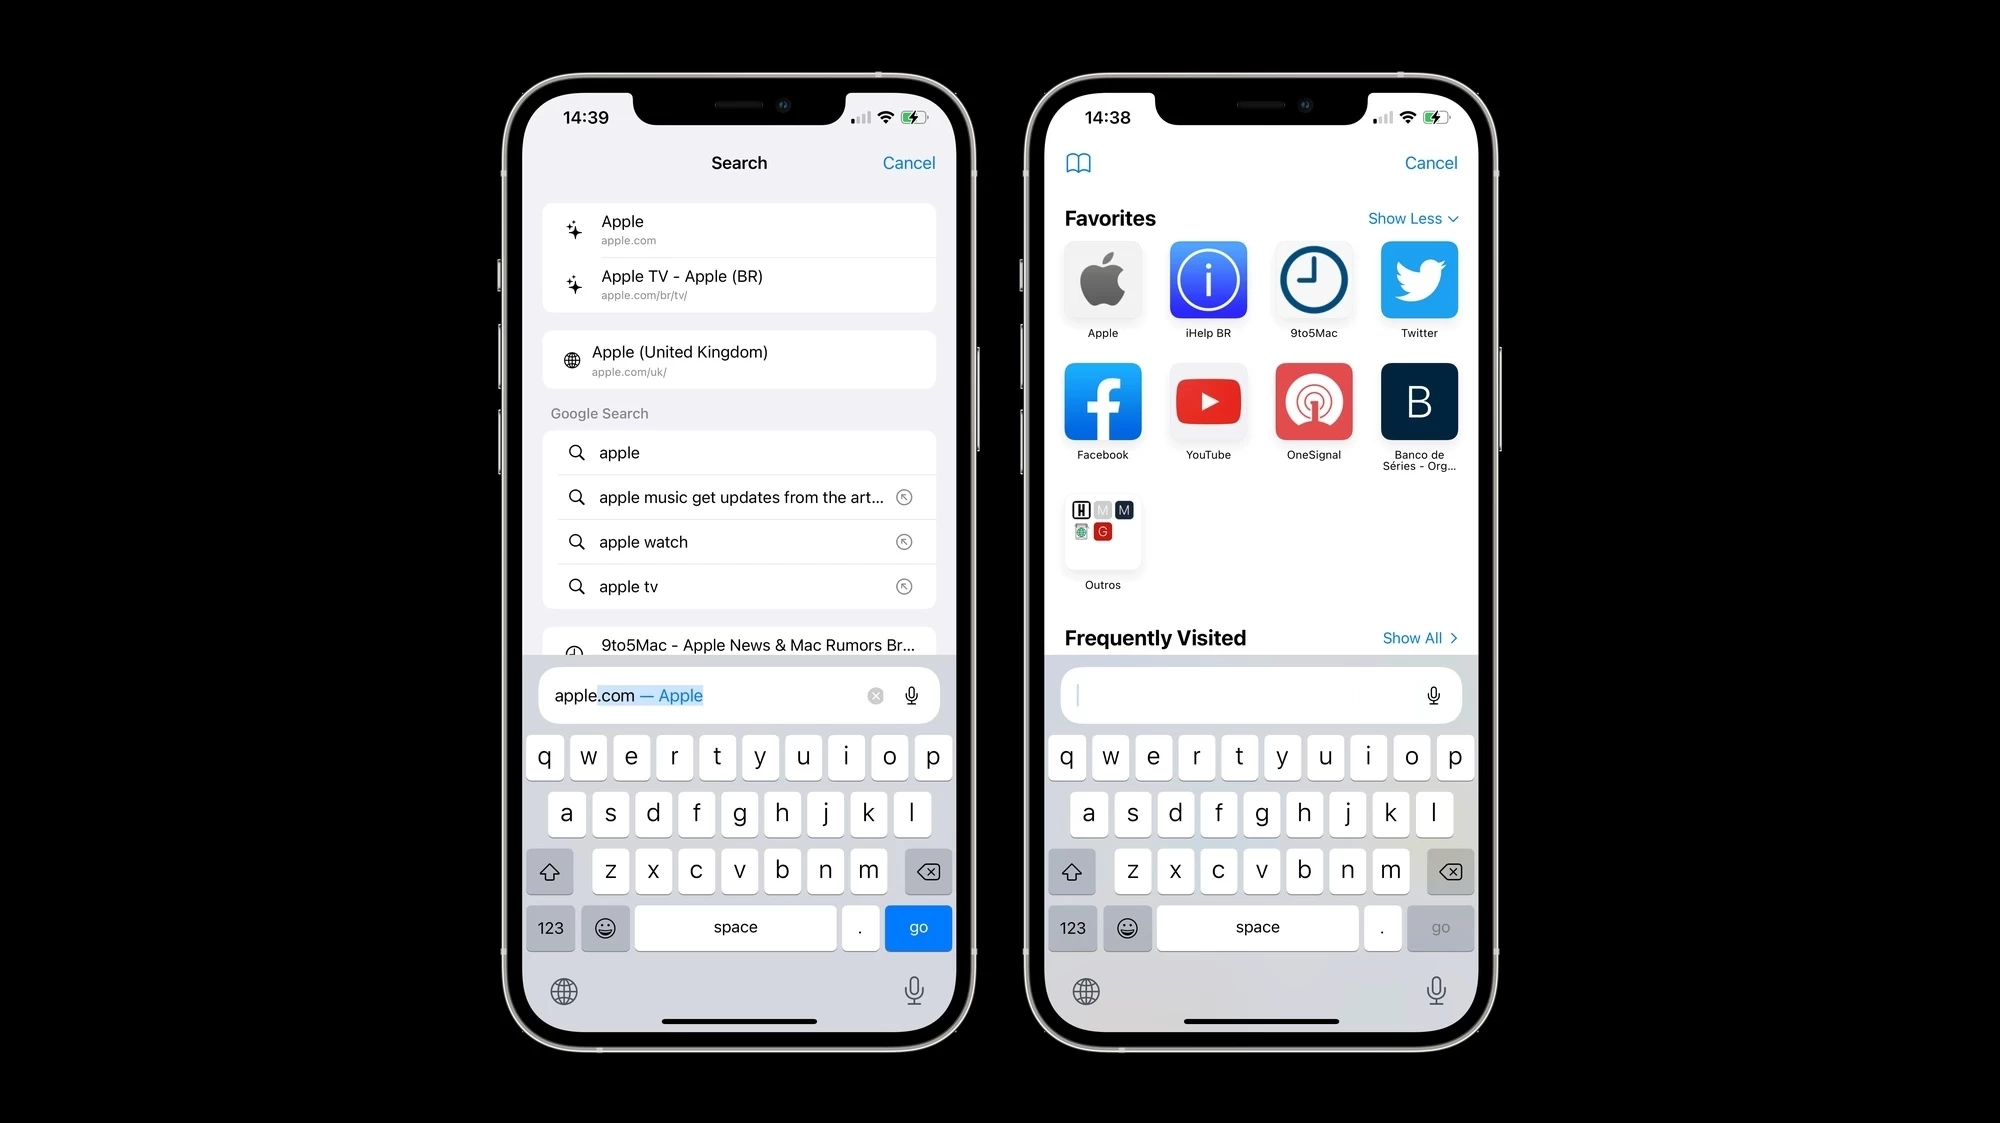Screen dimensions: 2000x1123
Task: Show Less favorites on right screen
Action: pyautogui.click(x=1413, y=218)
